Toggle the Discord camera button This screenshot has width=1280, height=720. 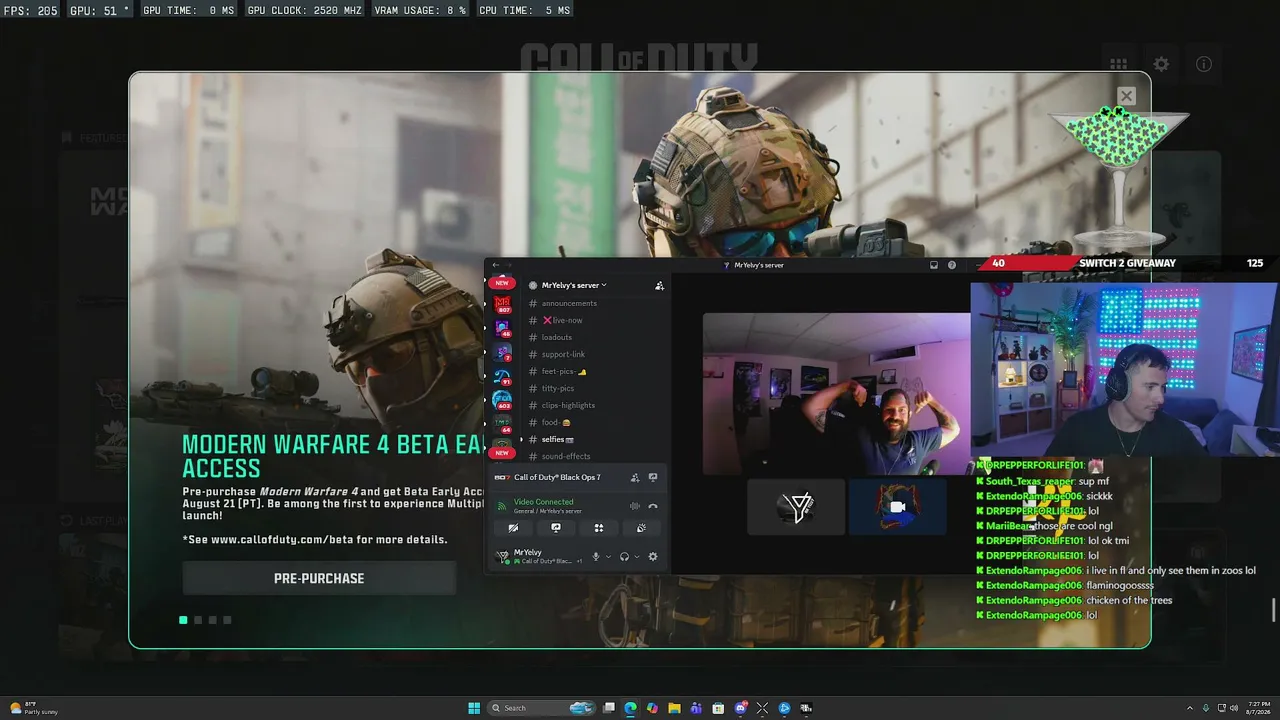513,528
